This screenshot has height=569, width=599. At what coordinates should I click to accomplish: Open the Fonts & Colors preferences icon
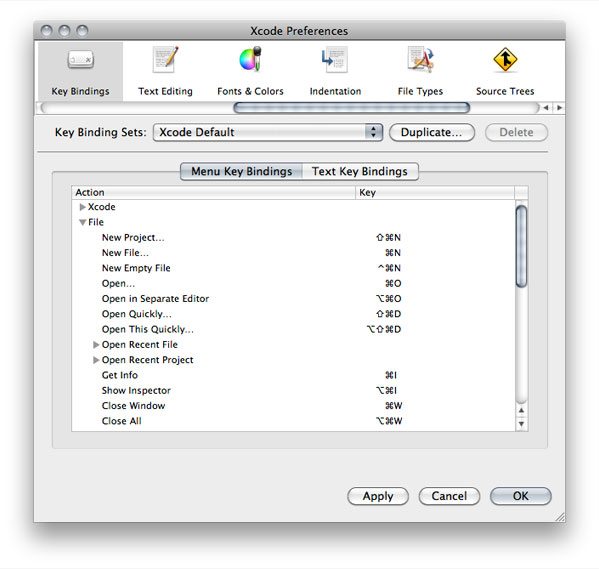(x=250, y=59)
